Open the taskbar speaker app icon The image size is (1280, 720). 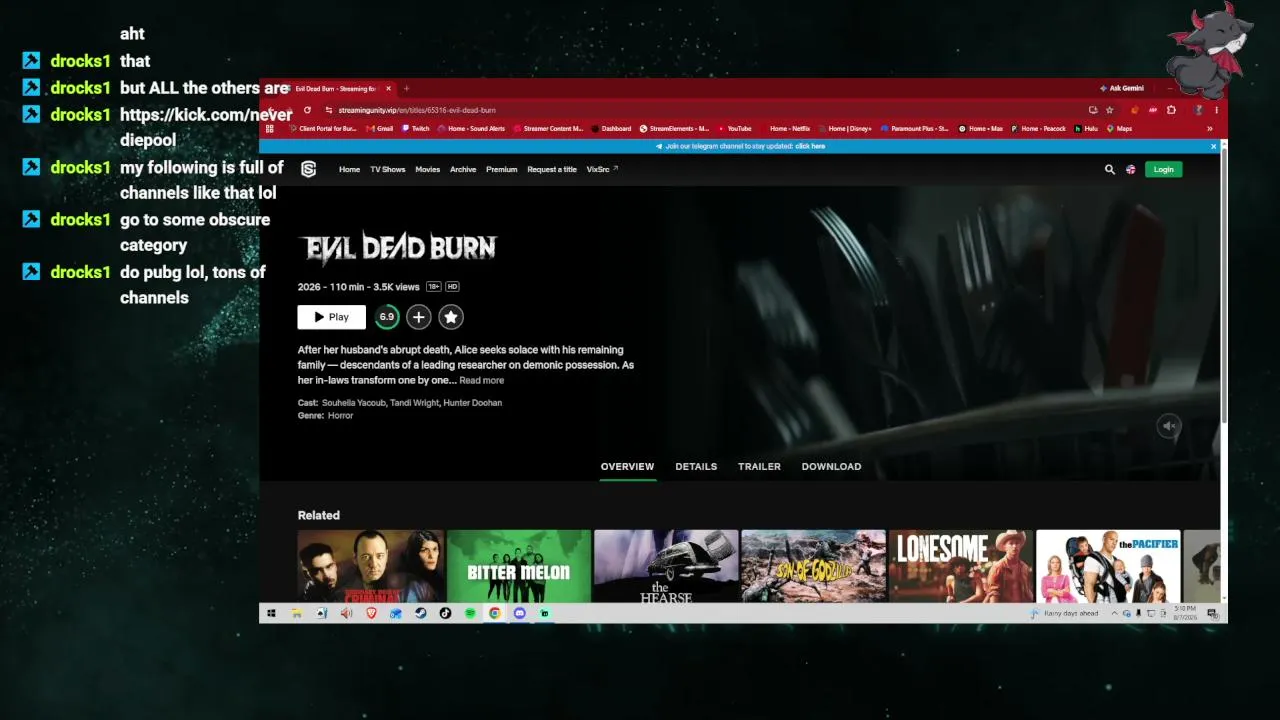click(x=346, y=613)
